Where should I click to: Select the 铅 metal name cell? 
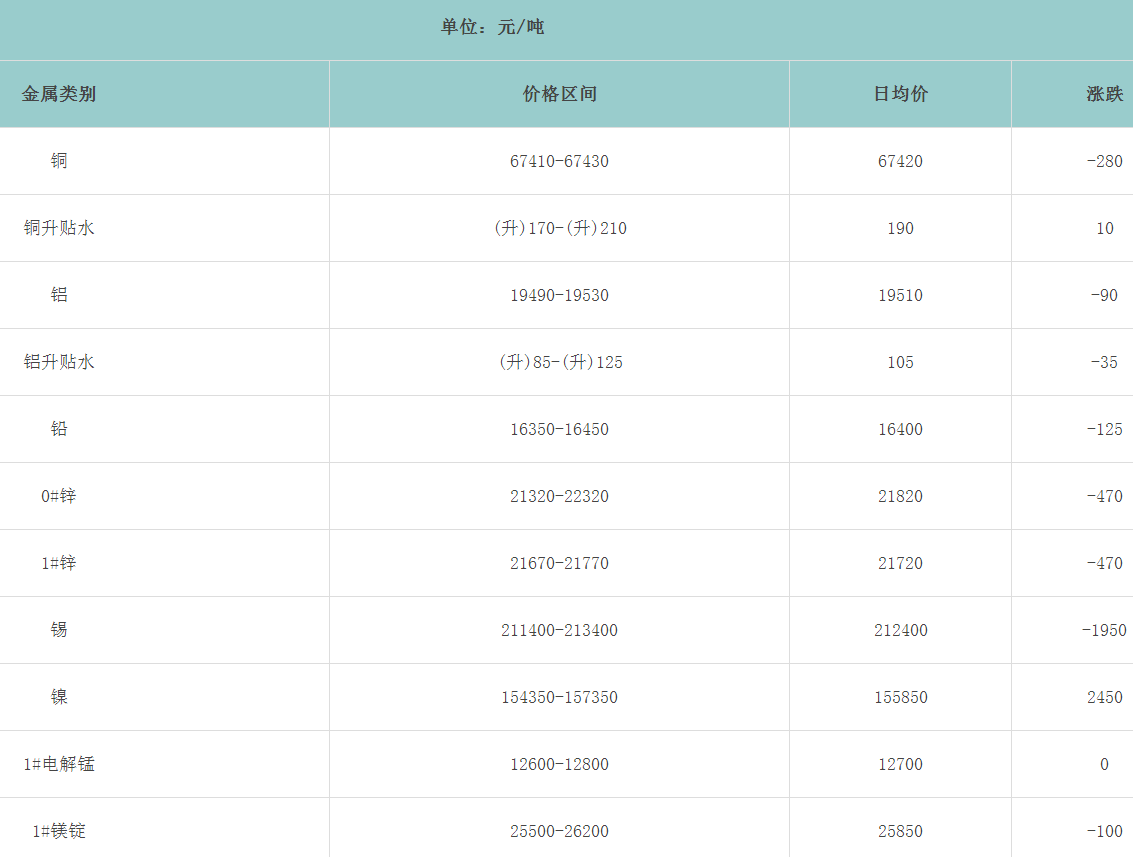[x=59, y=429]
